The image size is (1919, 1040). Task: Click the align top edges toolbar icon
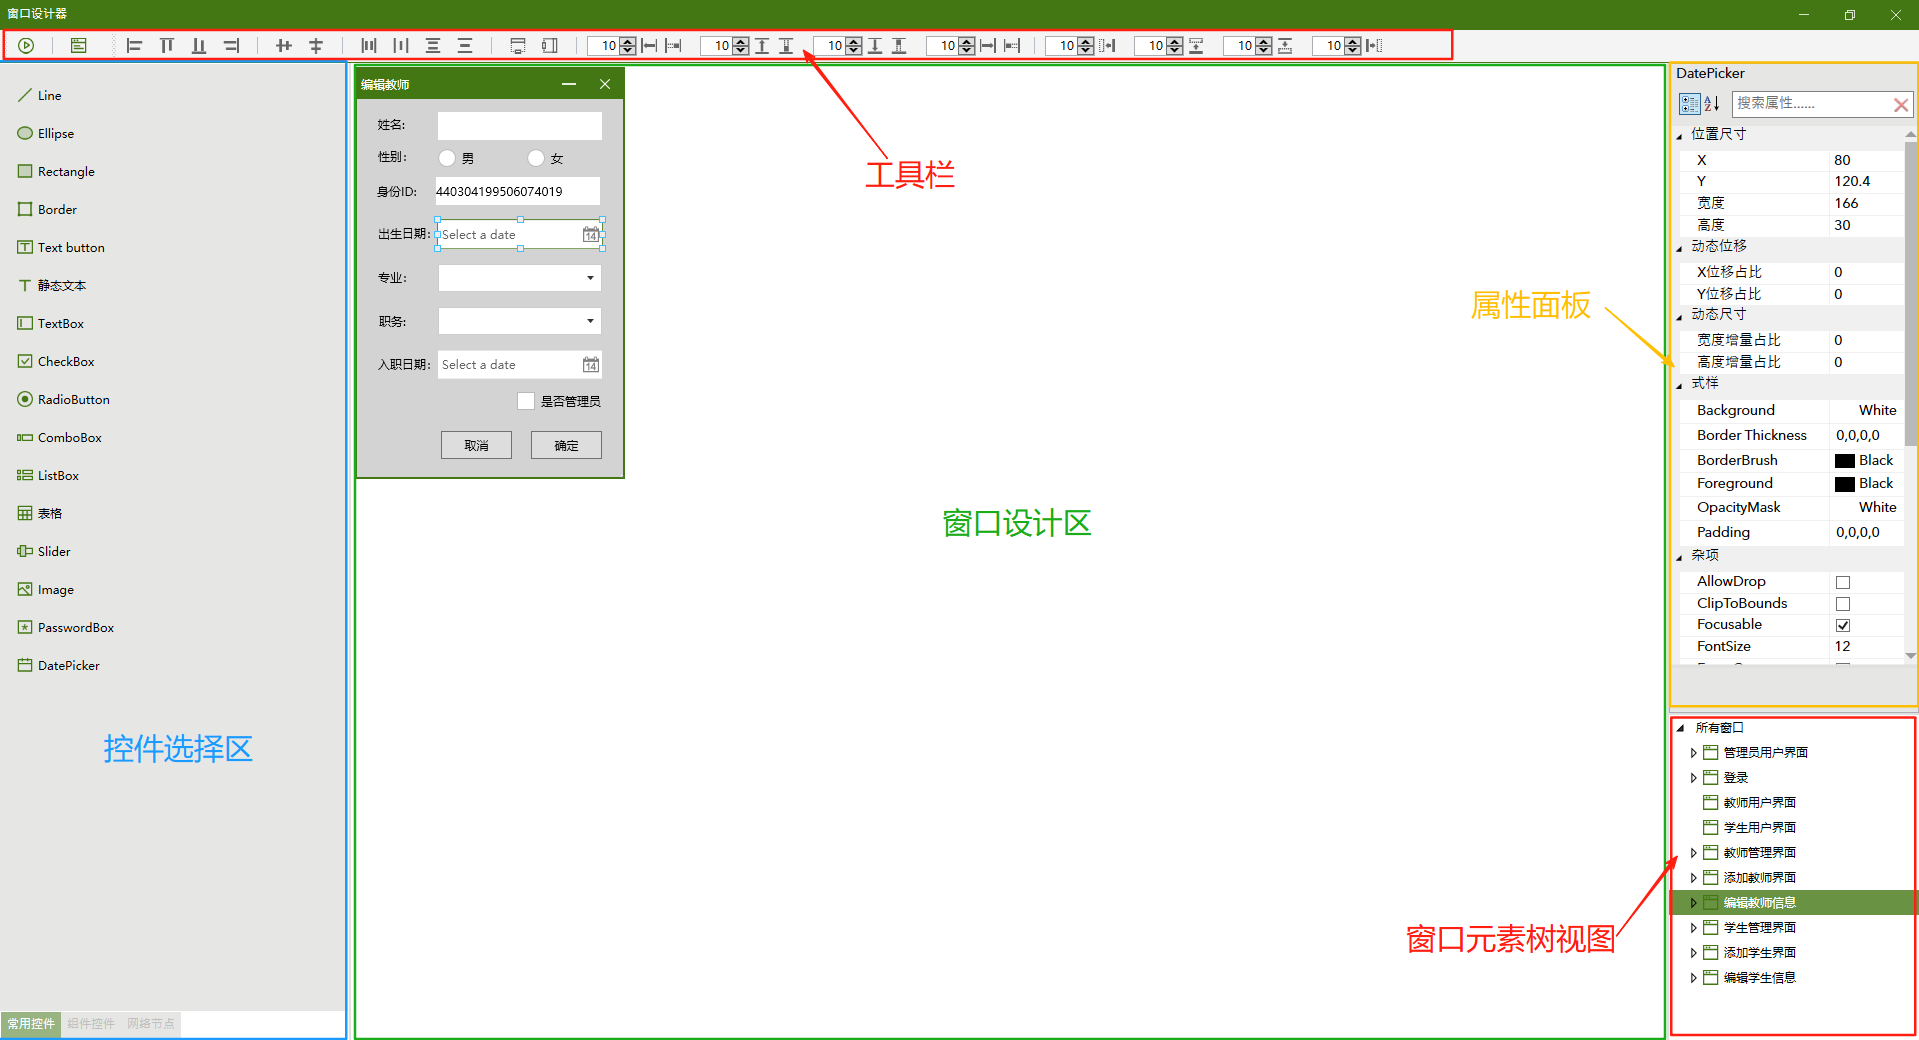pyautogui.click(x=167, y=45)
